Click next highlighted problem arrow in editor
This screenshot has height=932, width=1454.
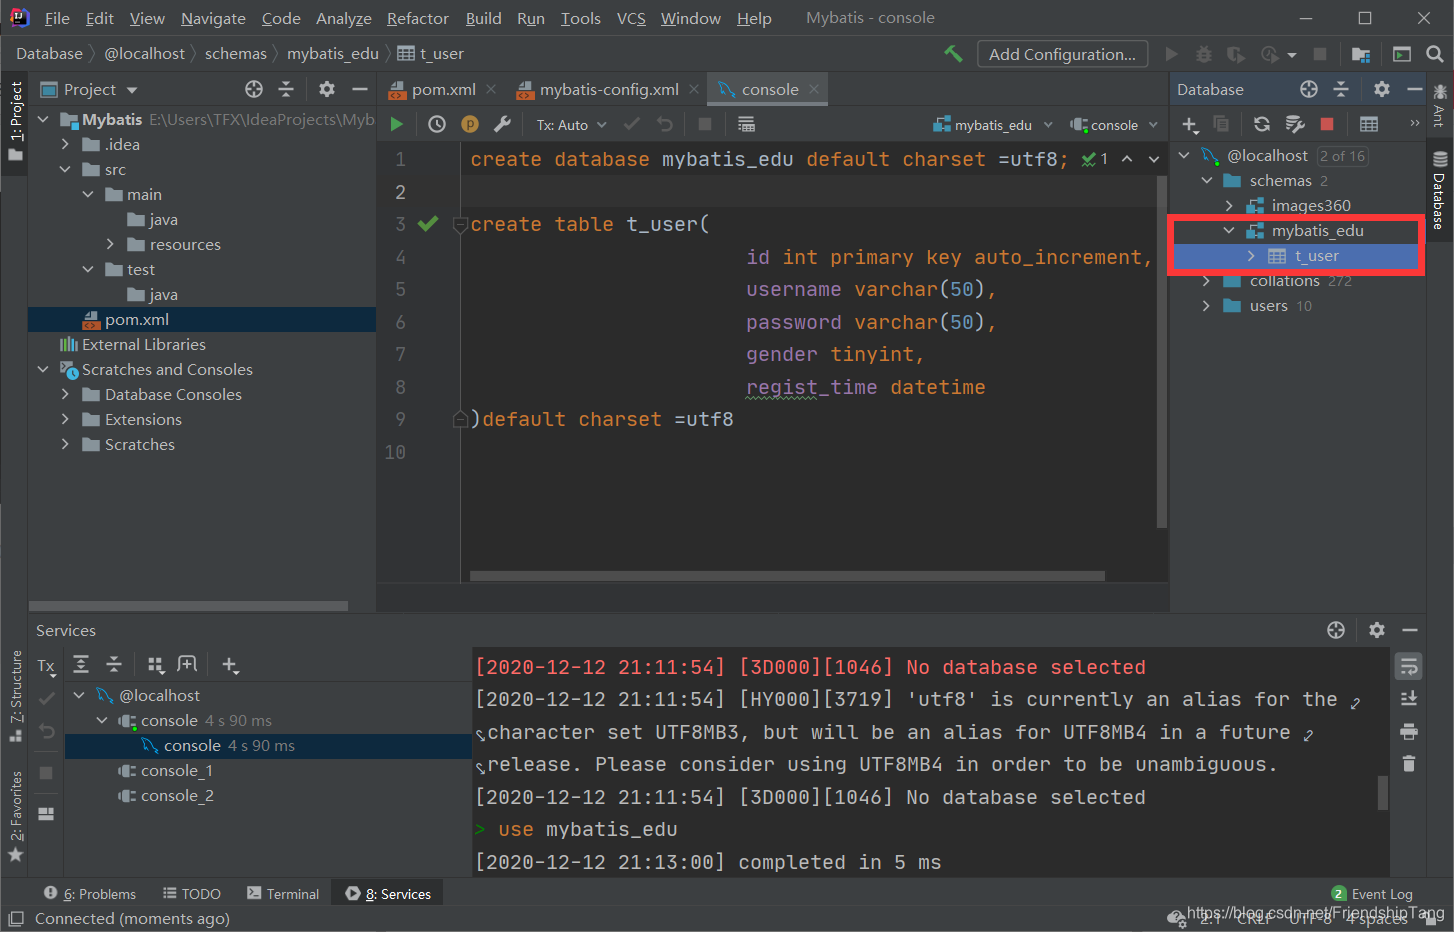(1154, 159)
